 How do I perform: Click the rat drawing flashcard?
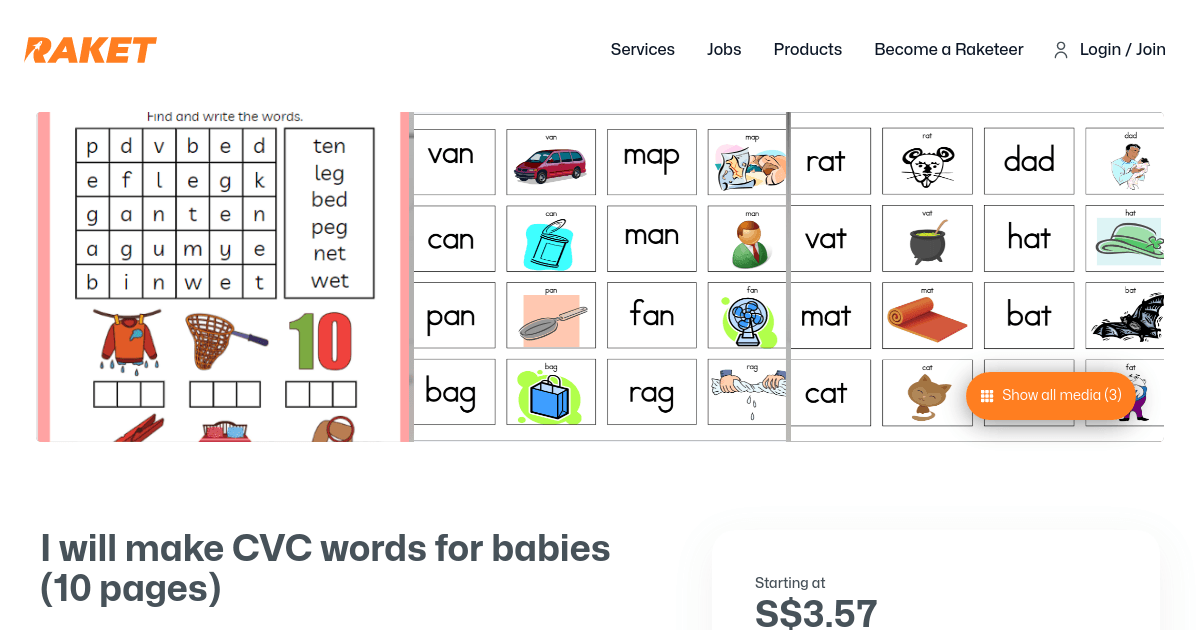coord(926,161)
